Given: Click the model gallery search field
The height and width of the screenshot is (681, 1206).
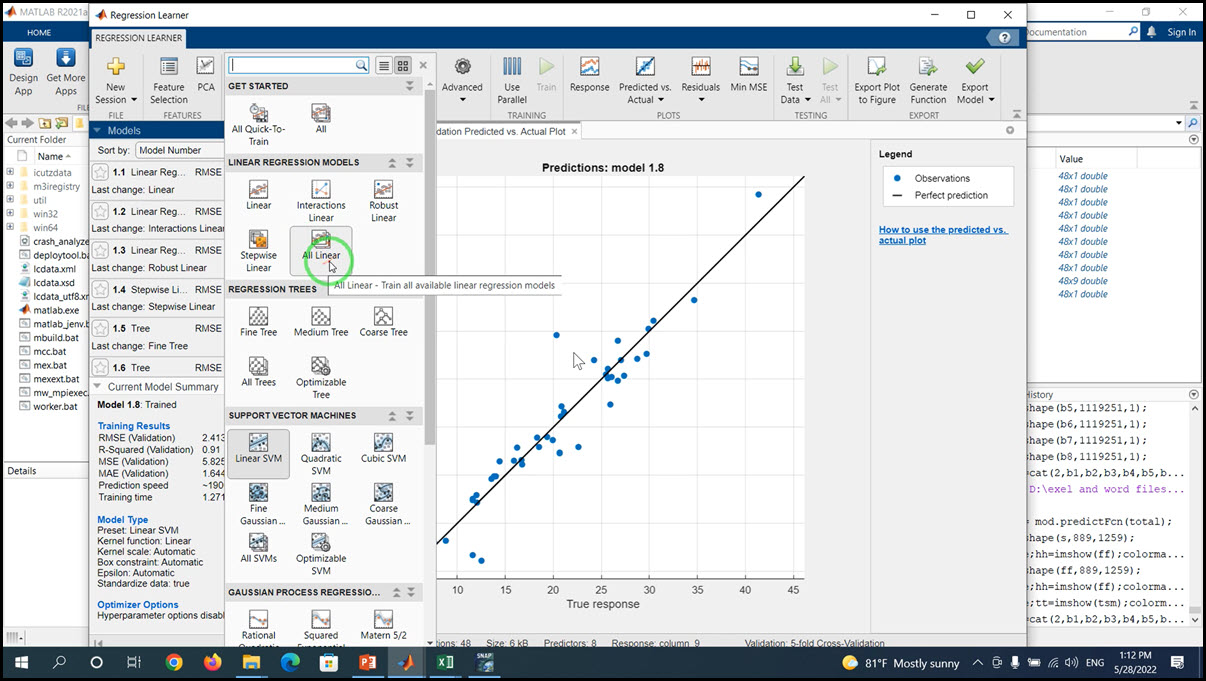Looking at the screenshot, I should click(x=292, y=65).
